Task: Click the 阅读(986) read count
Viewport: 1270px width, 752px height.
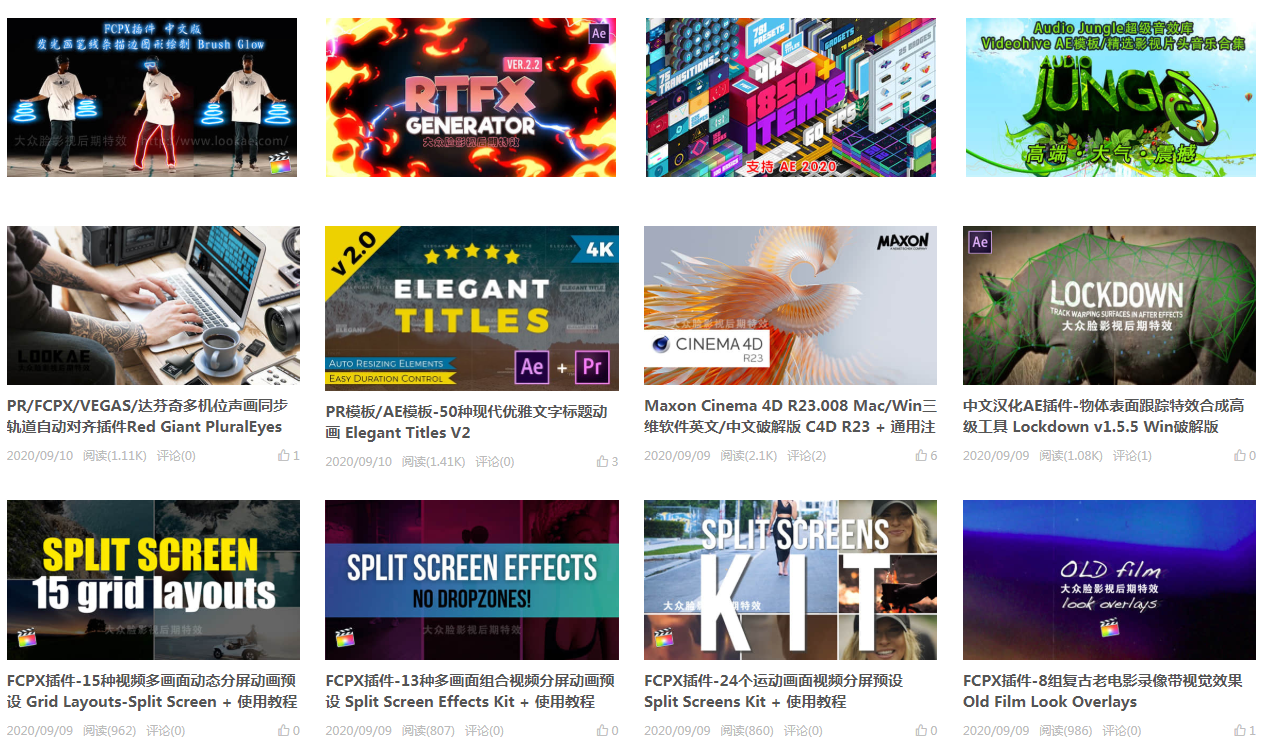Action: (1066, 731)
